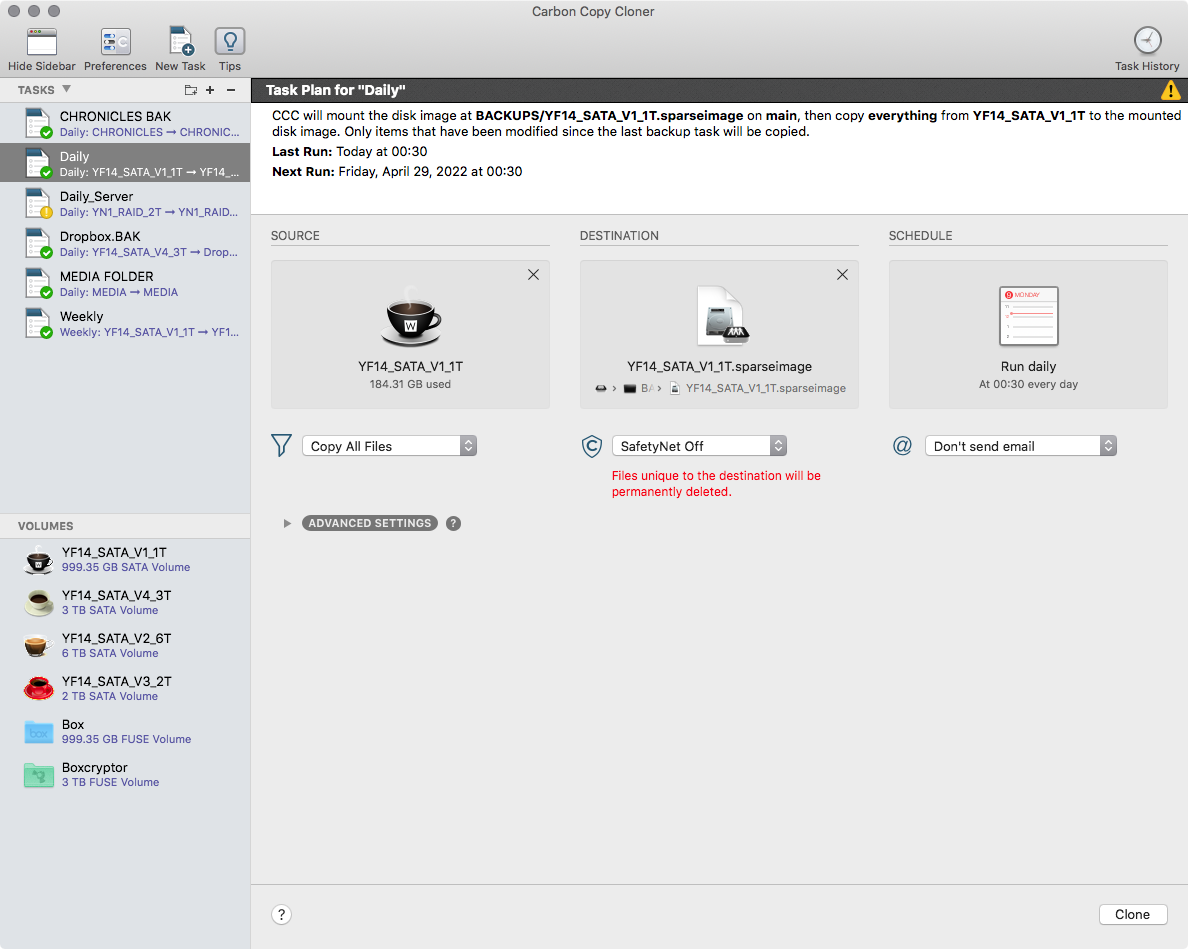
Task: Click the ADVANCED SETTINGS pill button
Action: coord(370,523)
